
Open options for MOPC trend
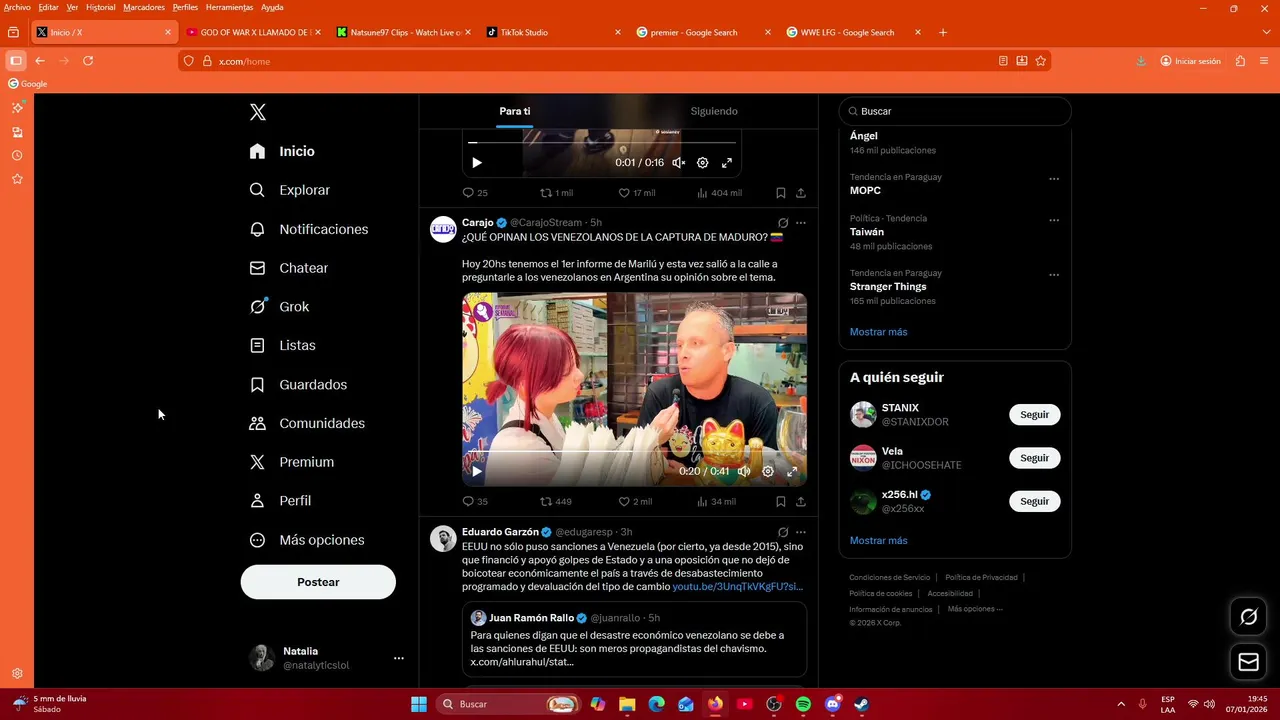tap(1053, 179)
